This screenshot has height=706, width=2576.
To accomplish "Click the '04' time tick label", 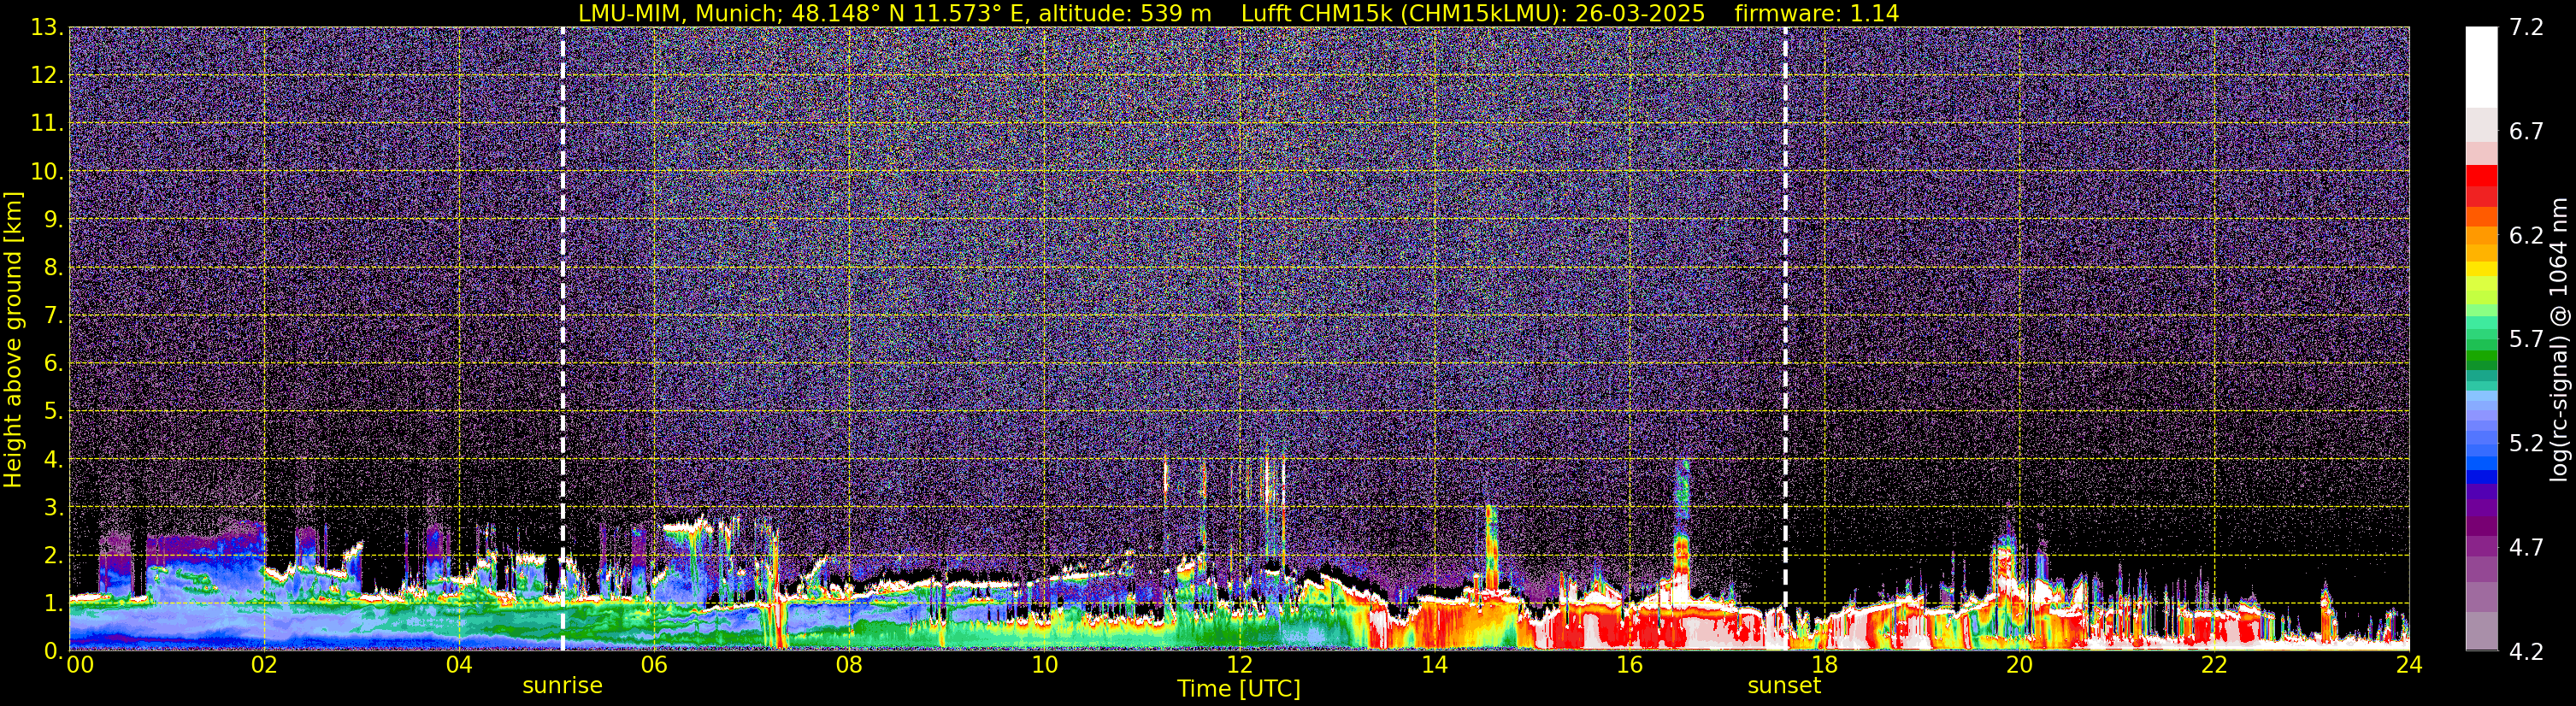I will coord(459,665).
